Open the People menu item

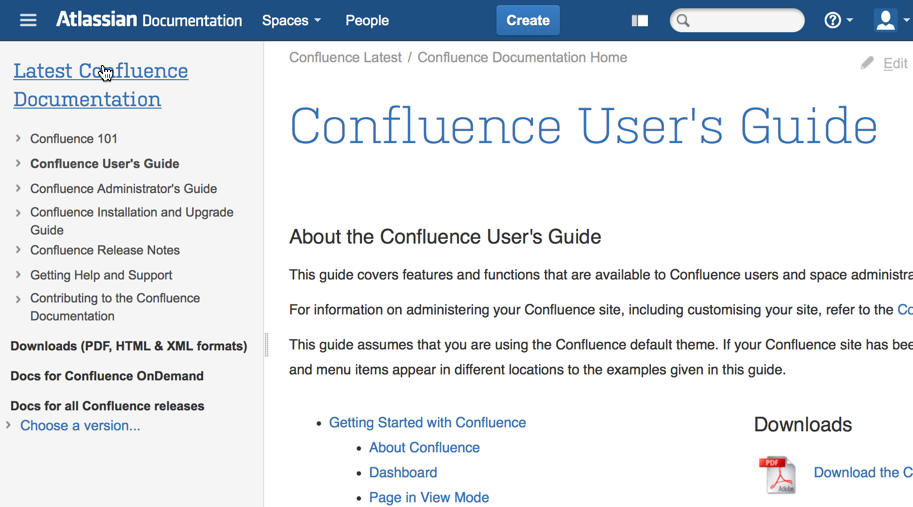click(367, 20)
